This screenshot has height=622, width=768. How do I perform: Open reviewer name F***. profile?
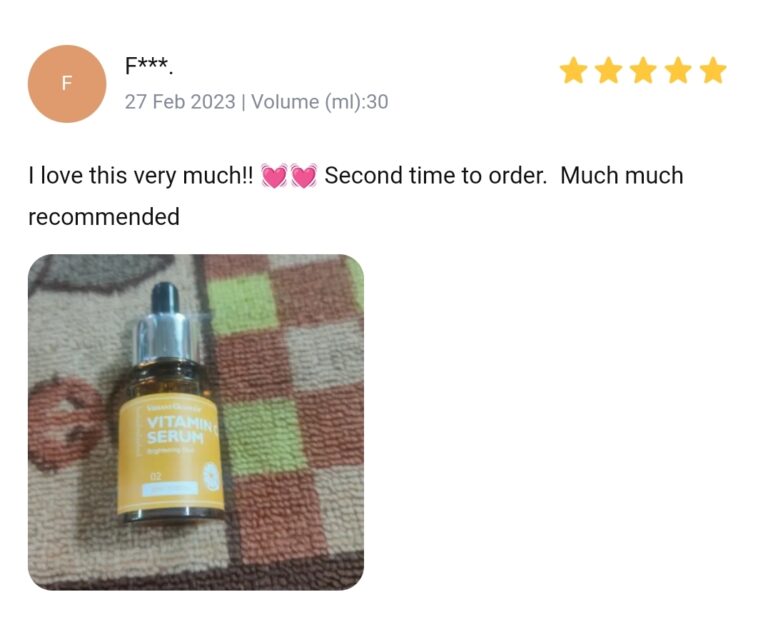click(x=149, y=66)
